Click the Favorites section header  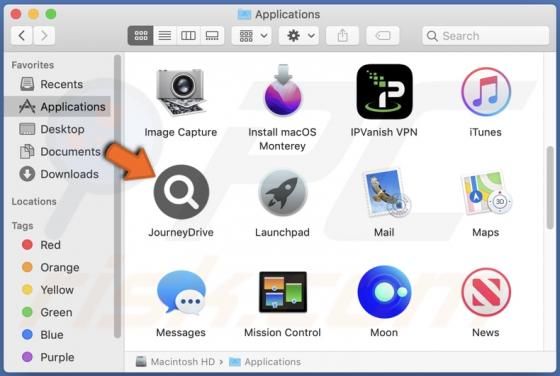33,65
